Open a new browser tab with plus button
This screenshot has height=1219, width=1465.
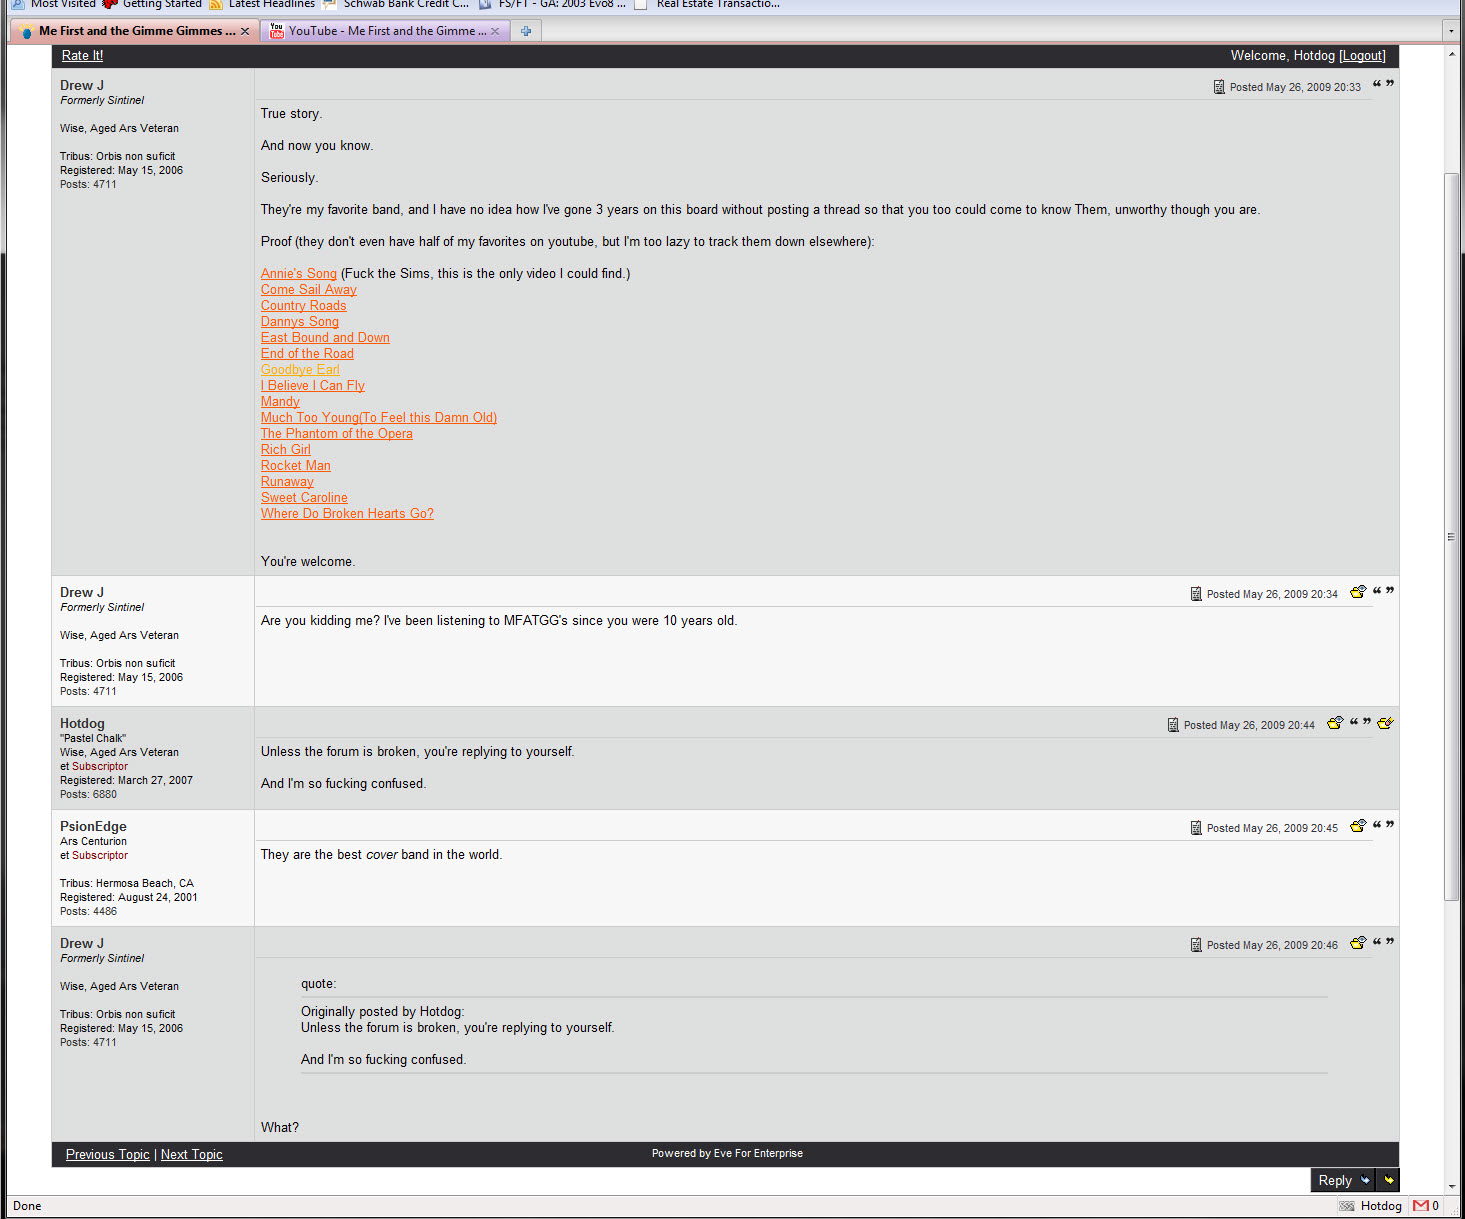526,31
